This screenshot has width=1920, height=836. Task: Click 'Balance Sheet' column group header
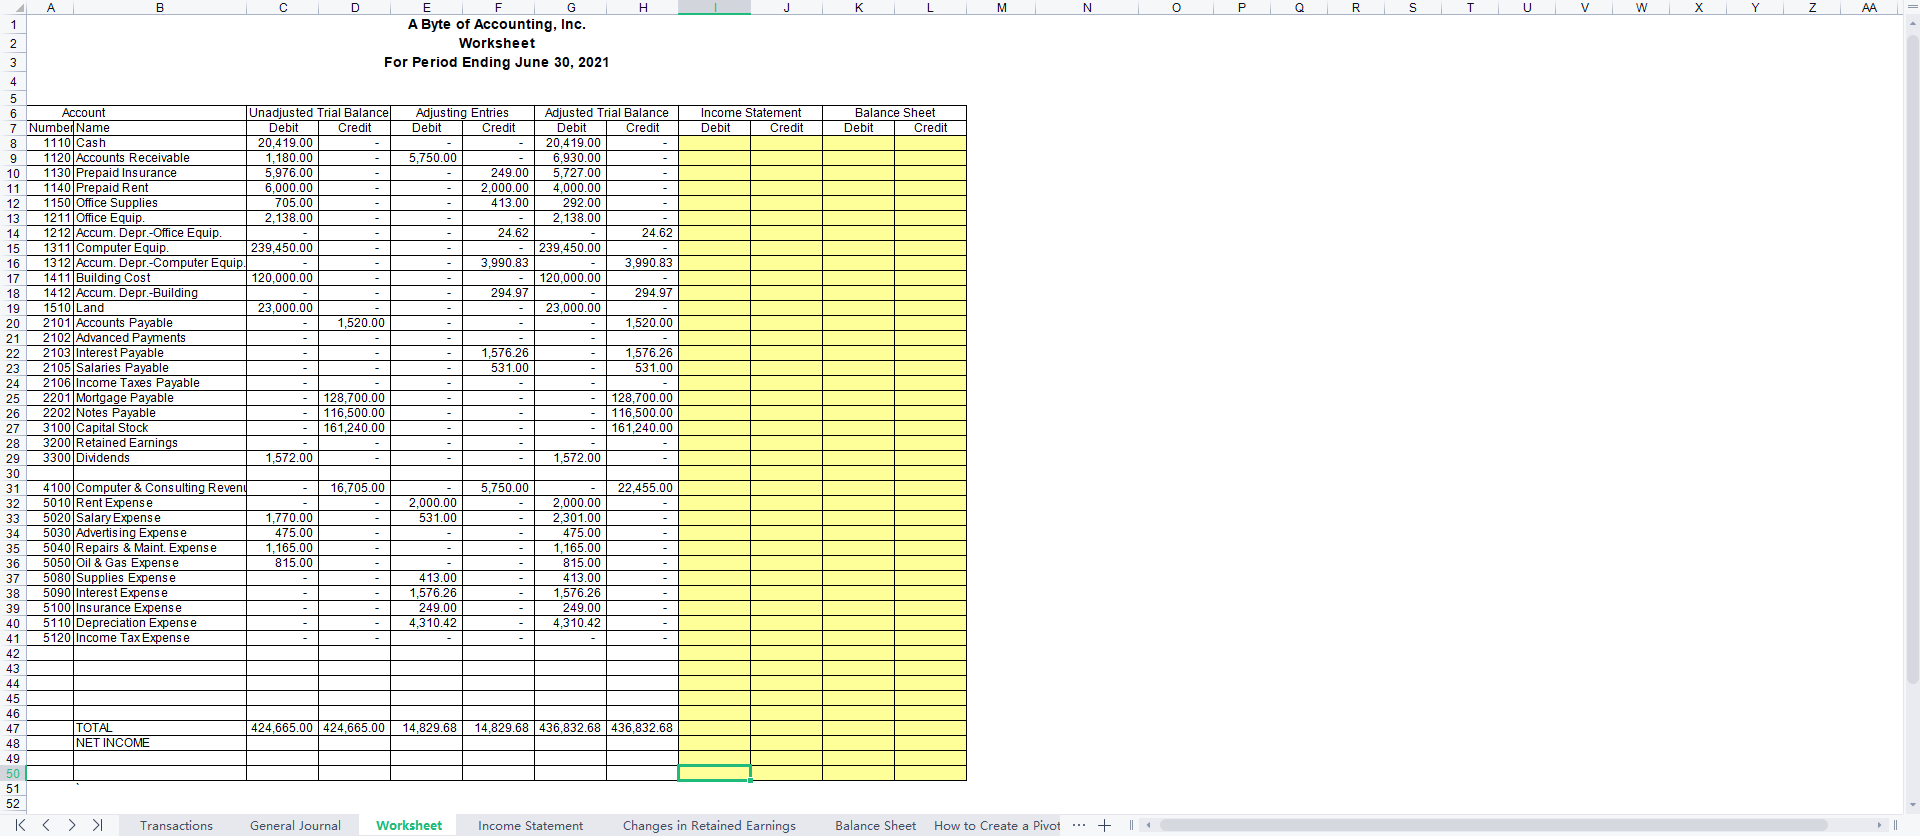(x=894, y=113)
